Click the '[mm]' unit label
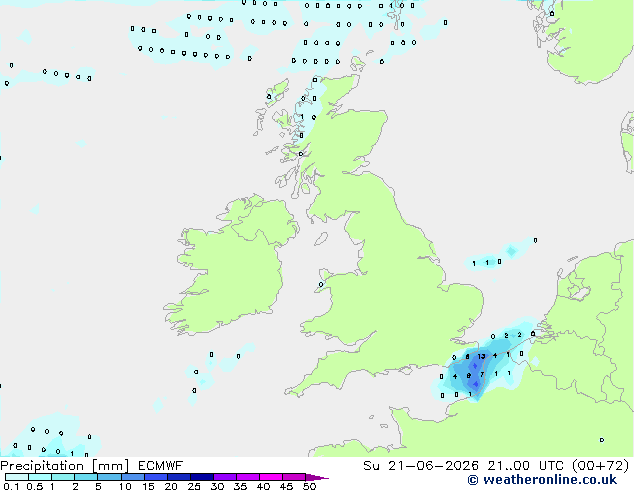 110,466
